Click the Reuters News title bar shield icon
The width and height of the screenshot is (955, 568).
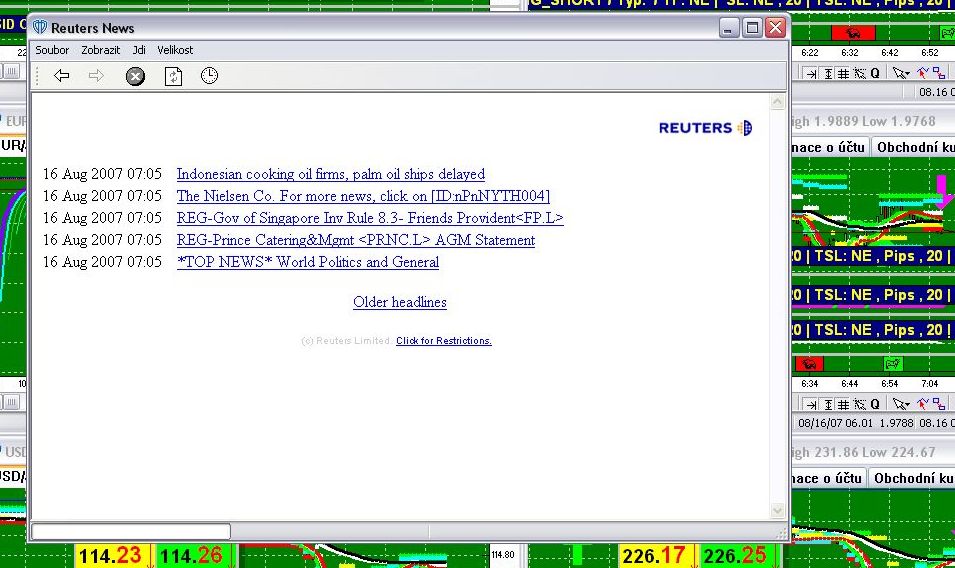(x=40, y=27)
